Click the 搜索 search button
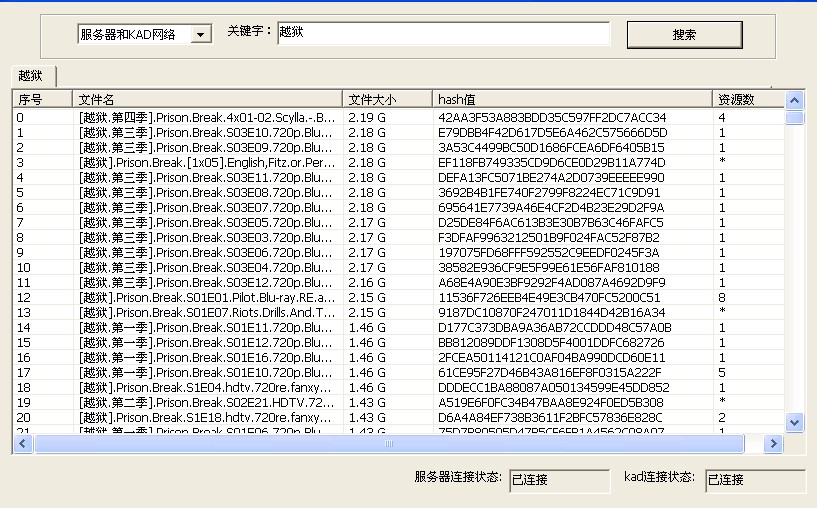817x508 pixels. pos(684,35)
